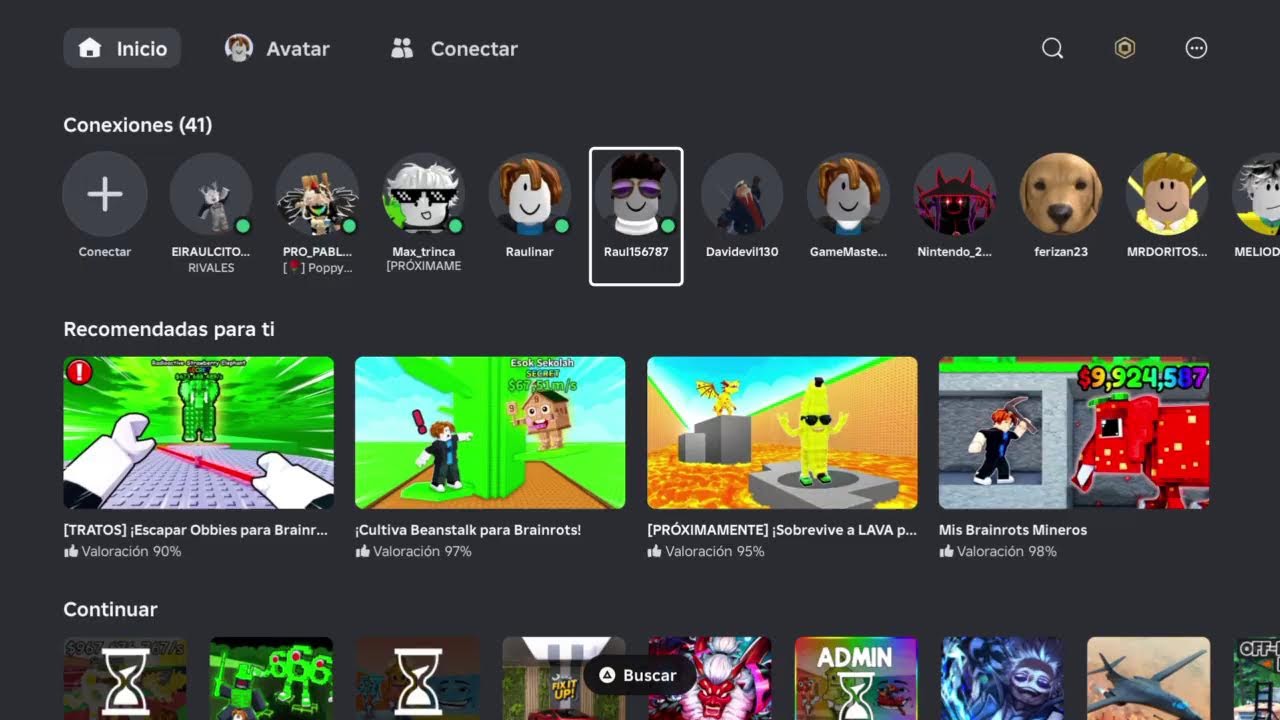The width and height of the screenshot is (1280, 720).
Task: Open ElRAULCITO friend avatar
Action: 211,194
